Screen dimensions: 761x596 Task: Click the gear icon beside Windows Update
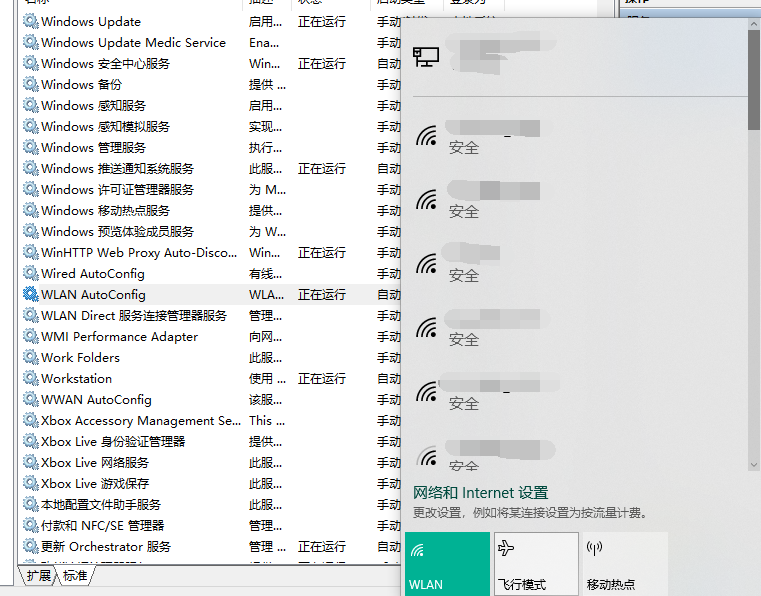tap(31, 21)
